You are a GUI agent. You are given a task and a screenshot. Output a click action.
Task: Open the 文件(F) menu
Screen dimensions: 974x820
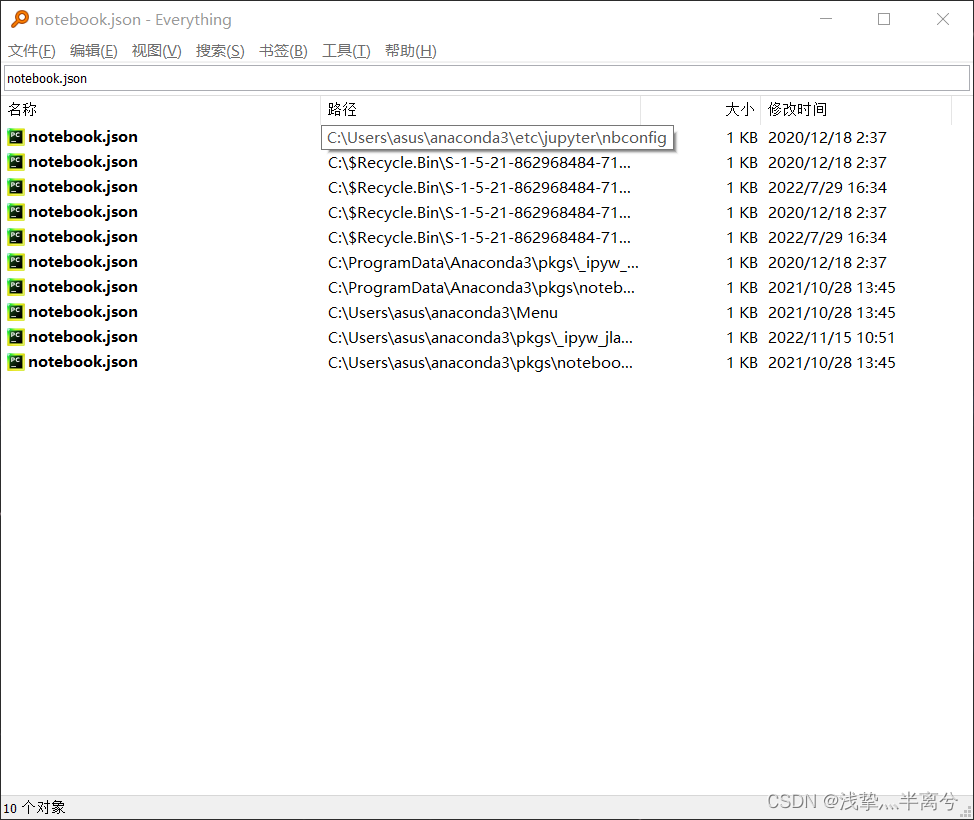pyautogui.click(x=32, y=51)
